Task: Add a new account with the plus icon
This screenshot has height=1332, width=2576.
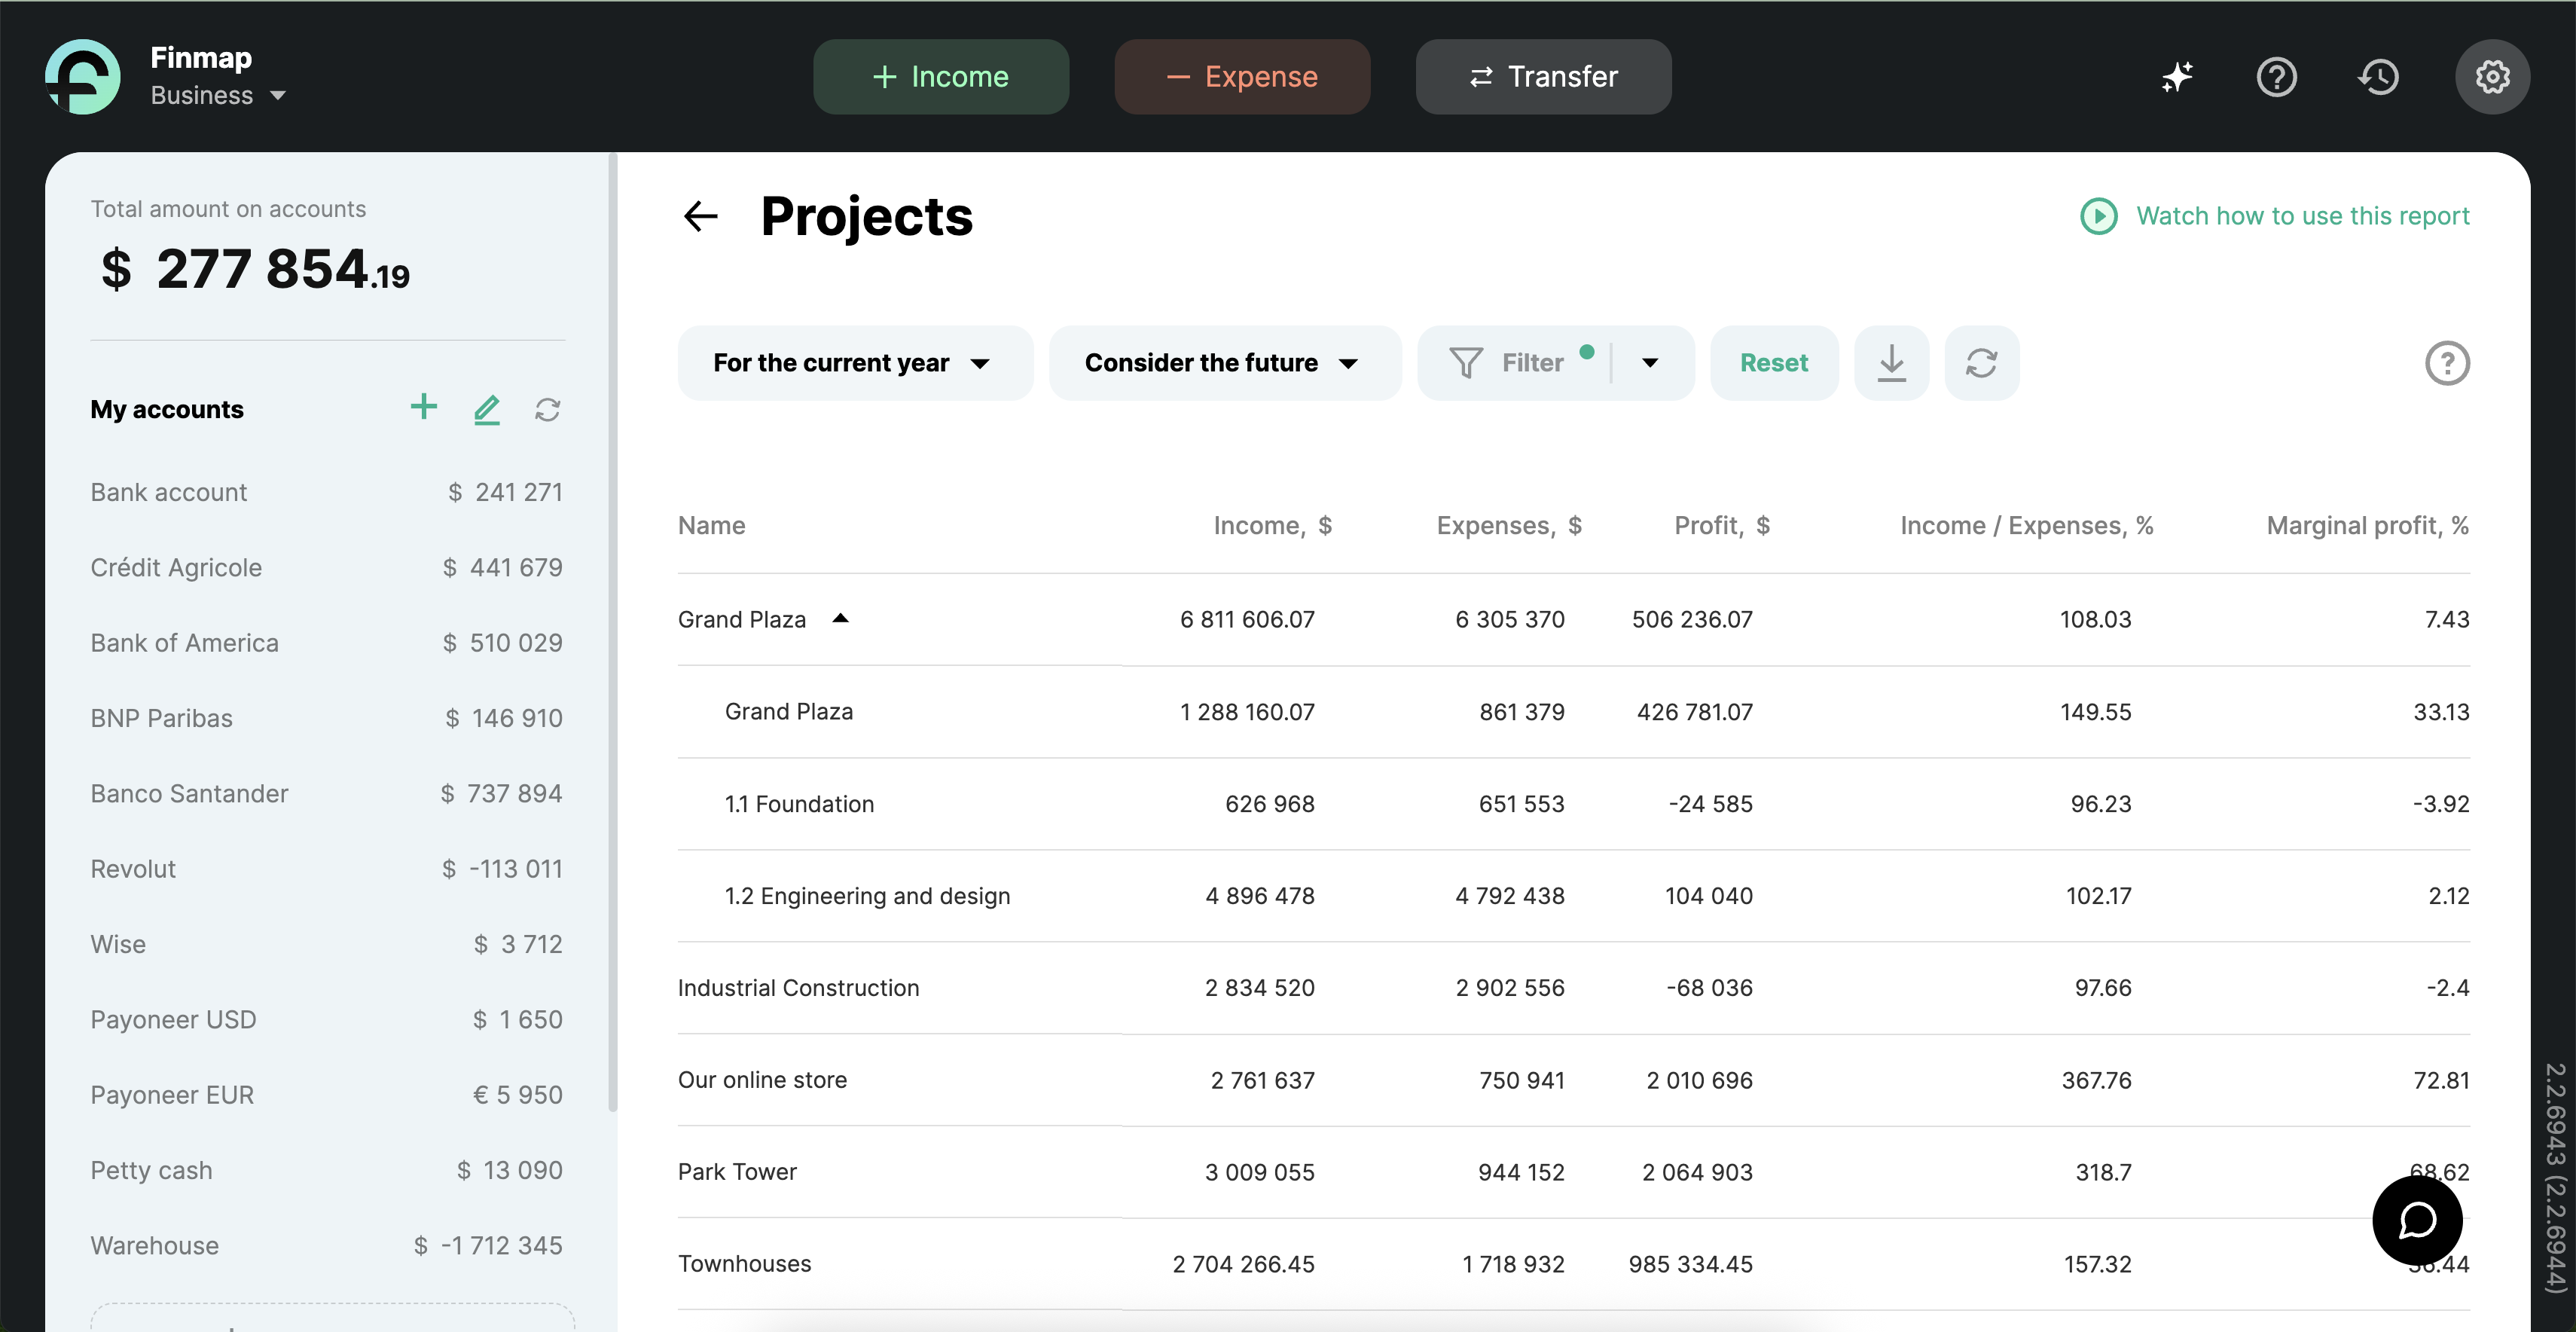Action: [x=424, y=407]
